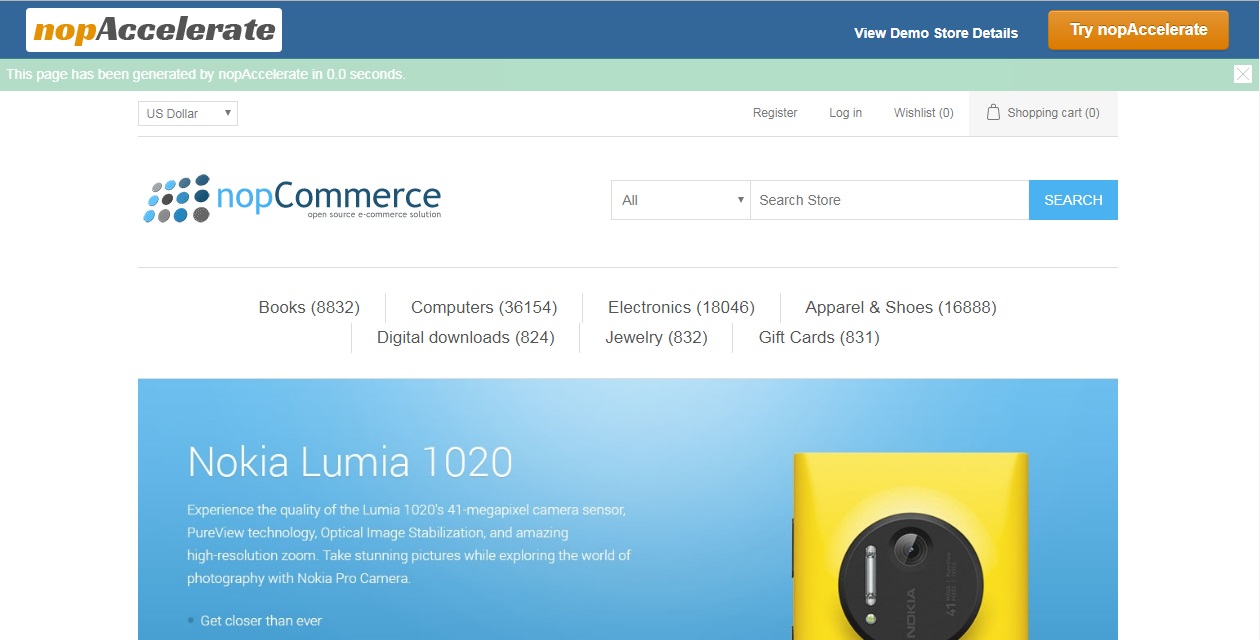This screenshot has height=640, width=1260.
Task: Go to Digital downloads (824)
Action: click(465, 337)
